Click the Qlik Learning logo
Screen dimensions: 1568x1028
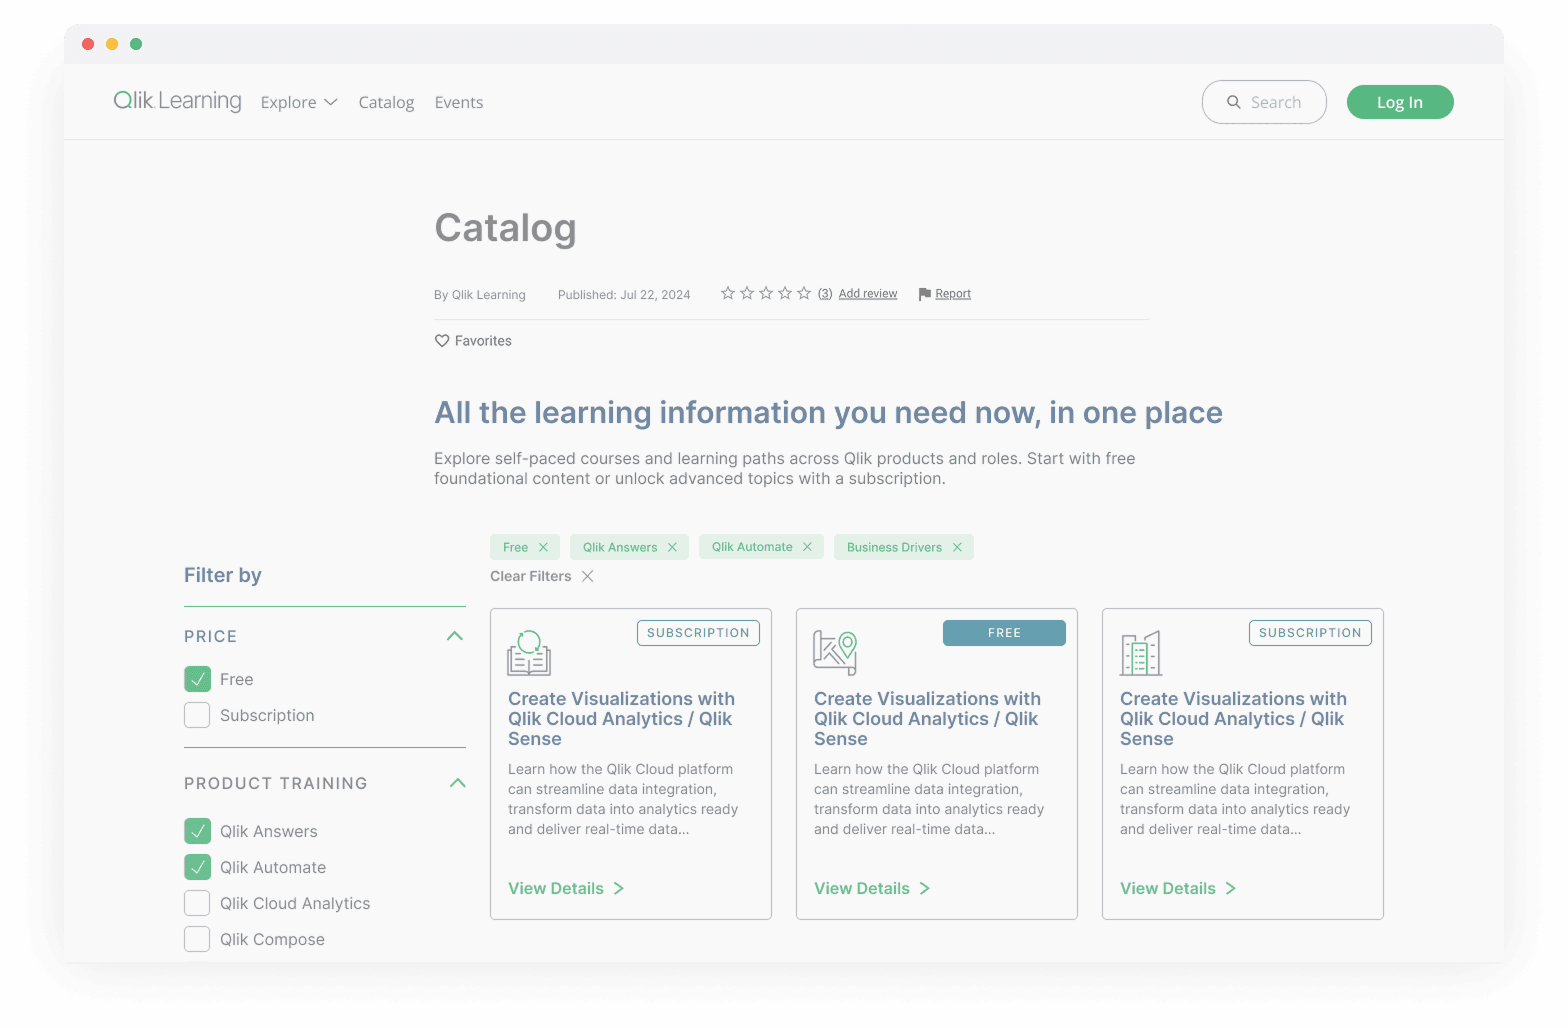[177, 101]
